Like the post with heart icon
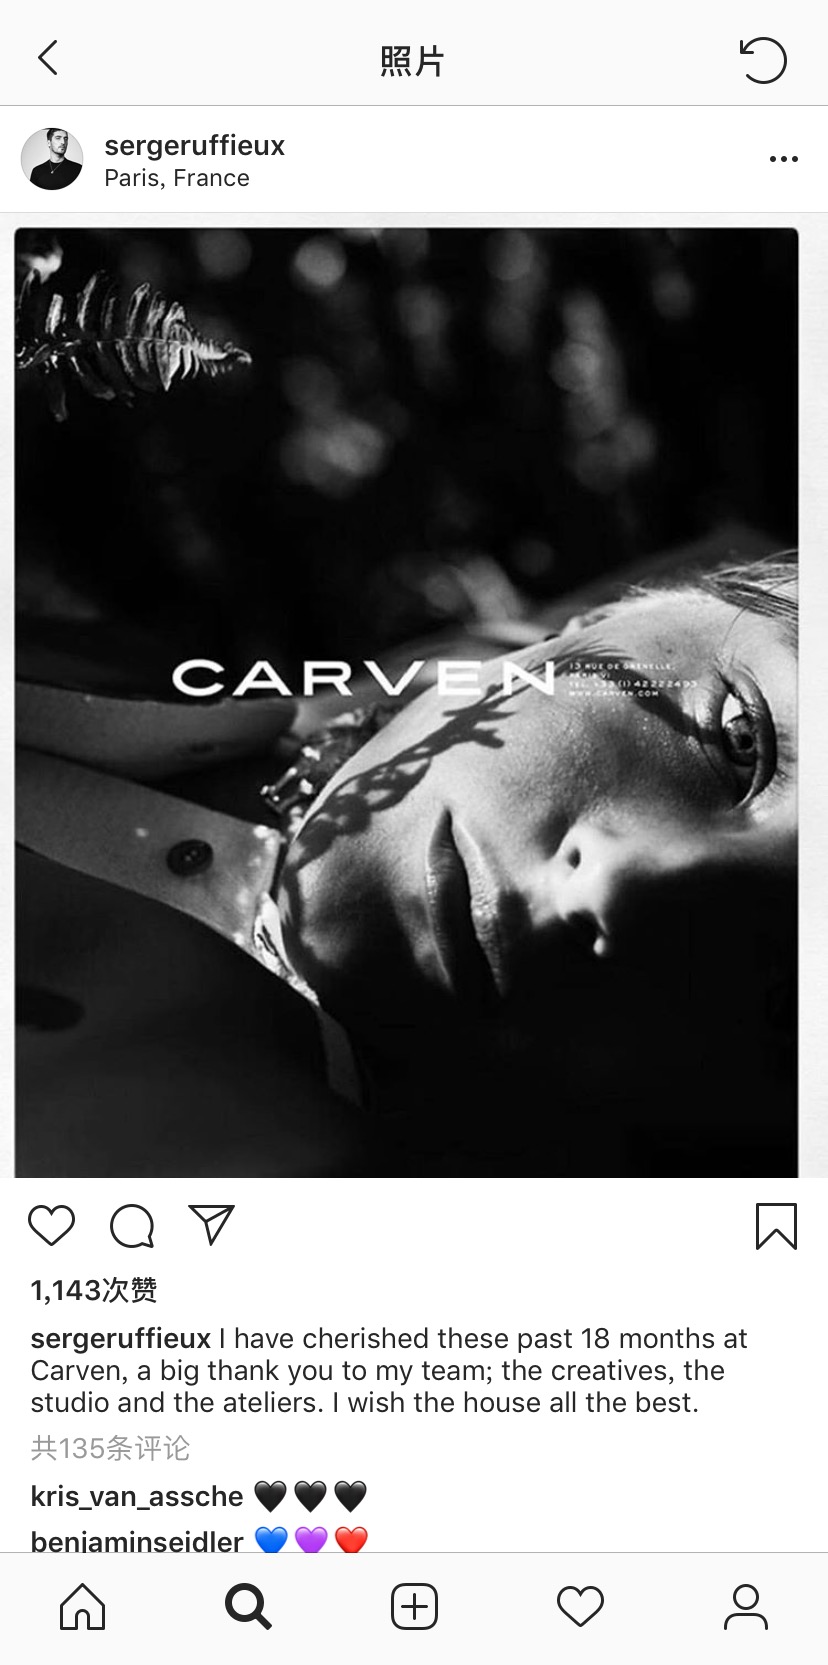This screenshot has height=1665, width=828. click(x=52, y=1225)
